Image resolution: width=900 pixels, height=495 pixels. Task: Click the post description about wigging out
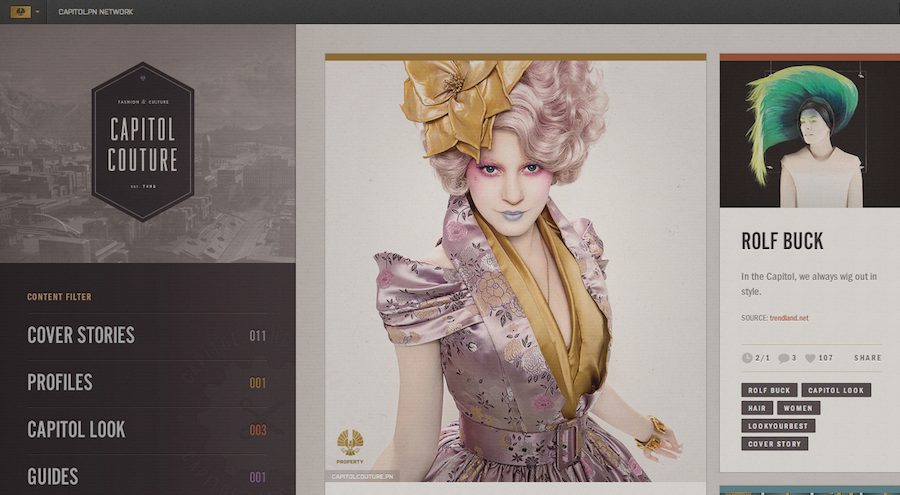[x=809, y=284]
